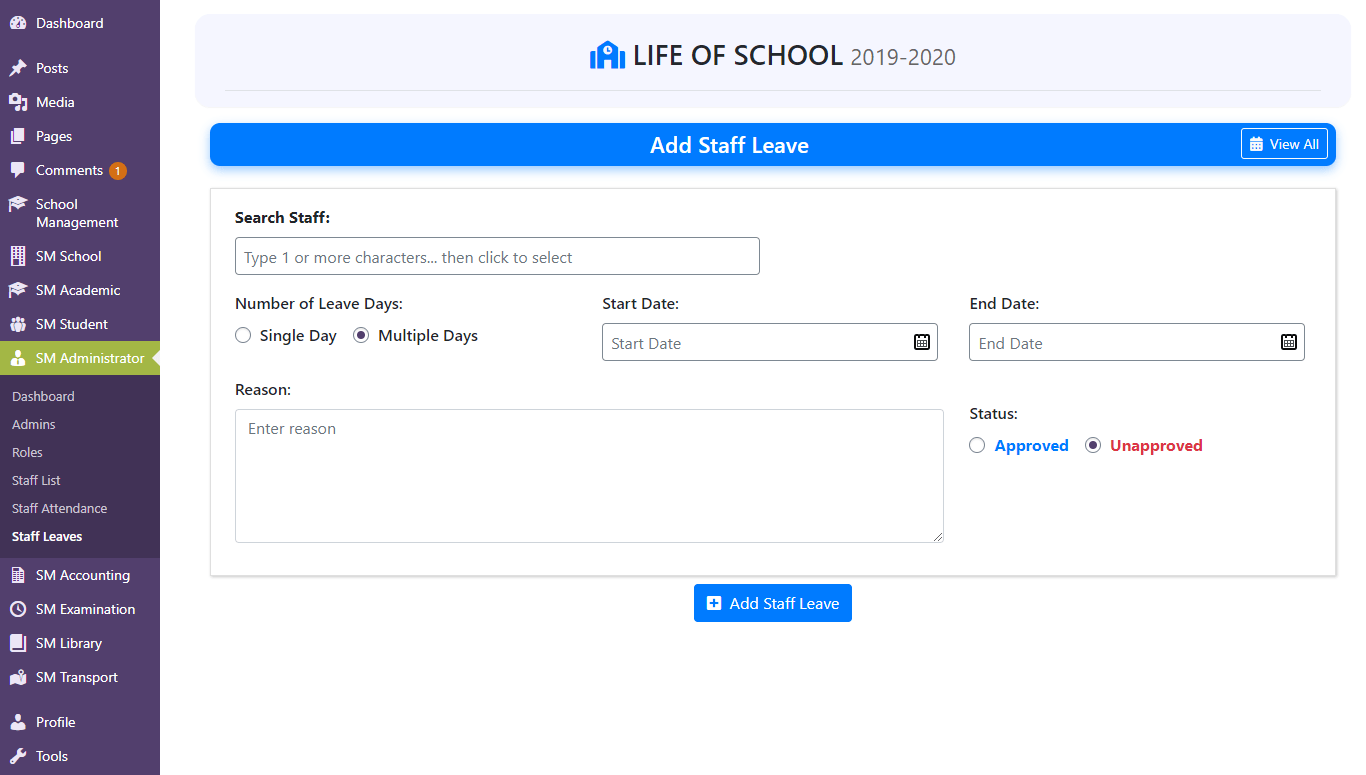Set status to Unapproved

tap(1093, 446)
